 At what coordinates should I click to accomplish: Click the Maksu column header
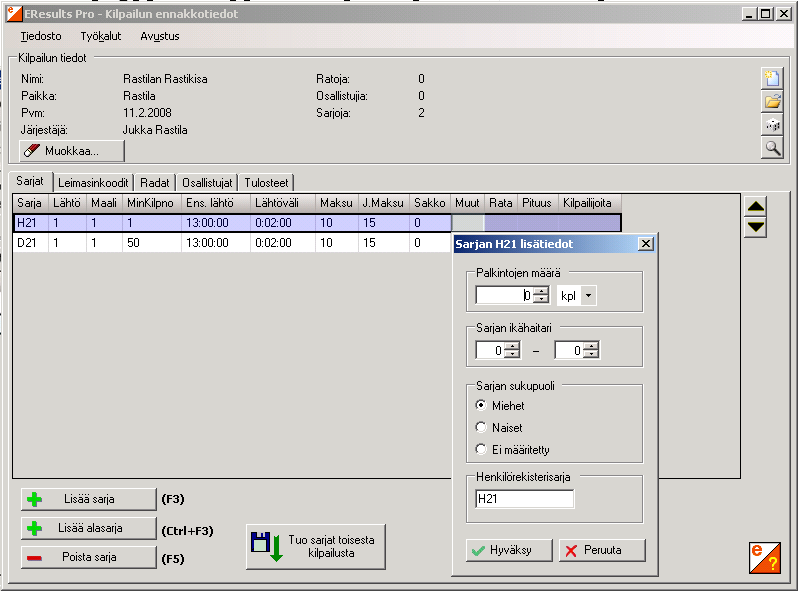[x=336, y=203]
